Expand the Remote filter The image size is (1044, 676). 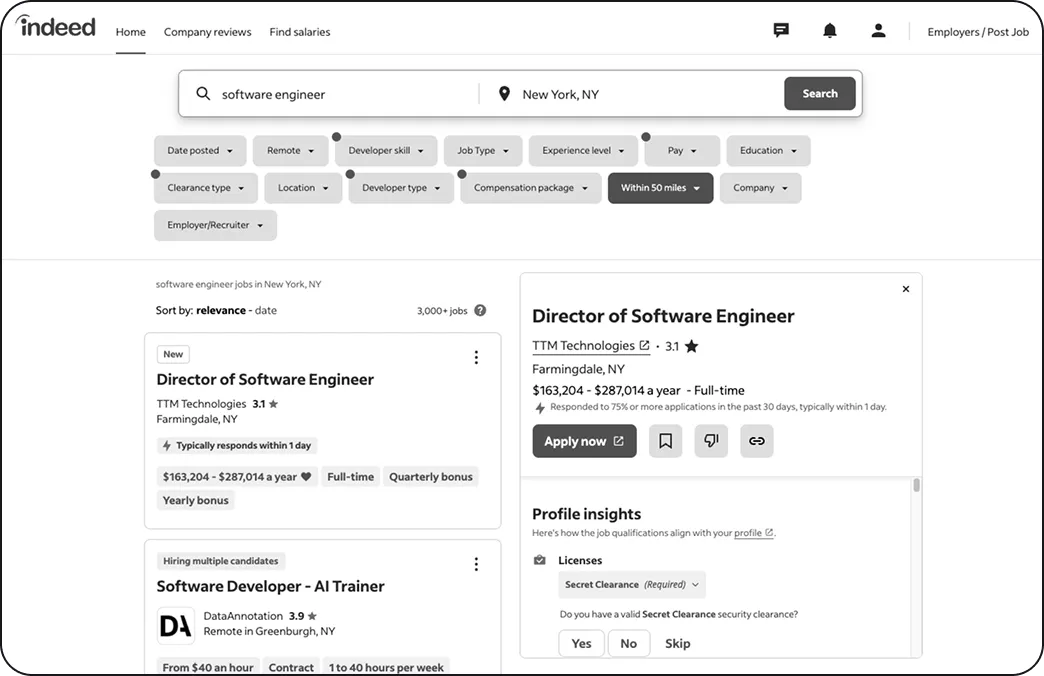pos(291,151)
